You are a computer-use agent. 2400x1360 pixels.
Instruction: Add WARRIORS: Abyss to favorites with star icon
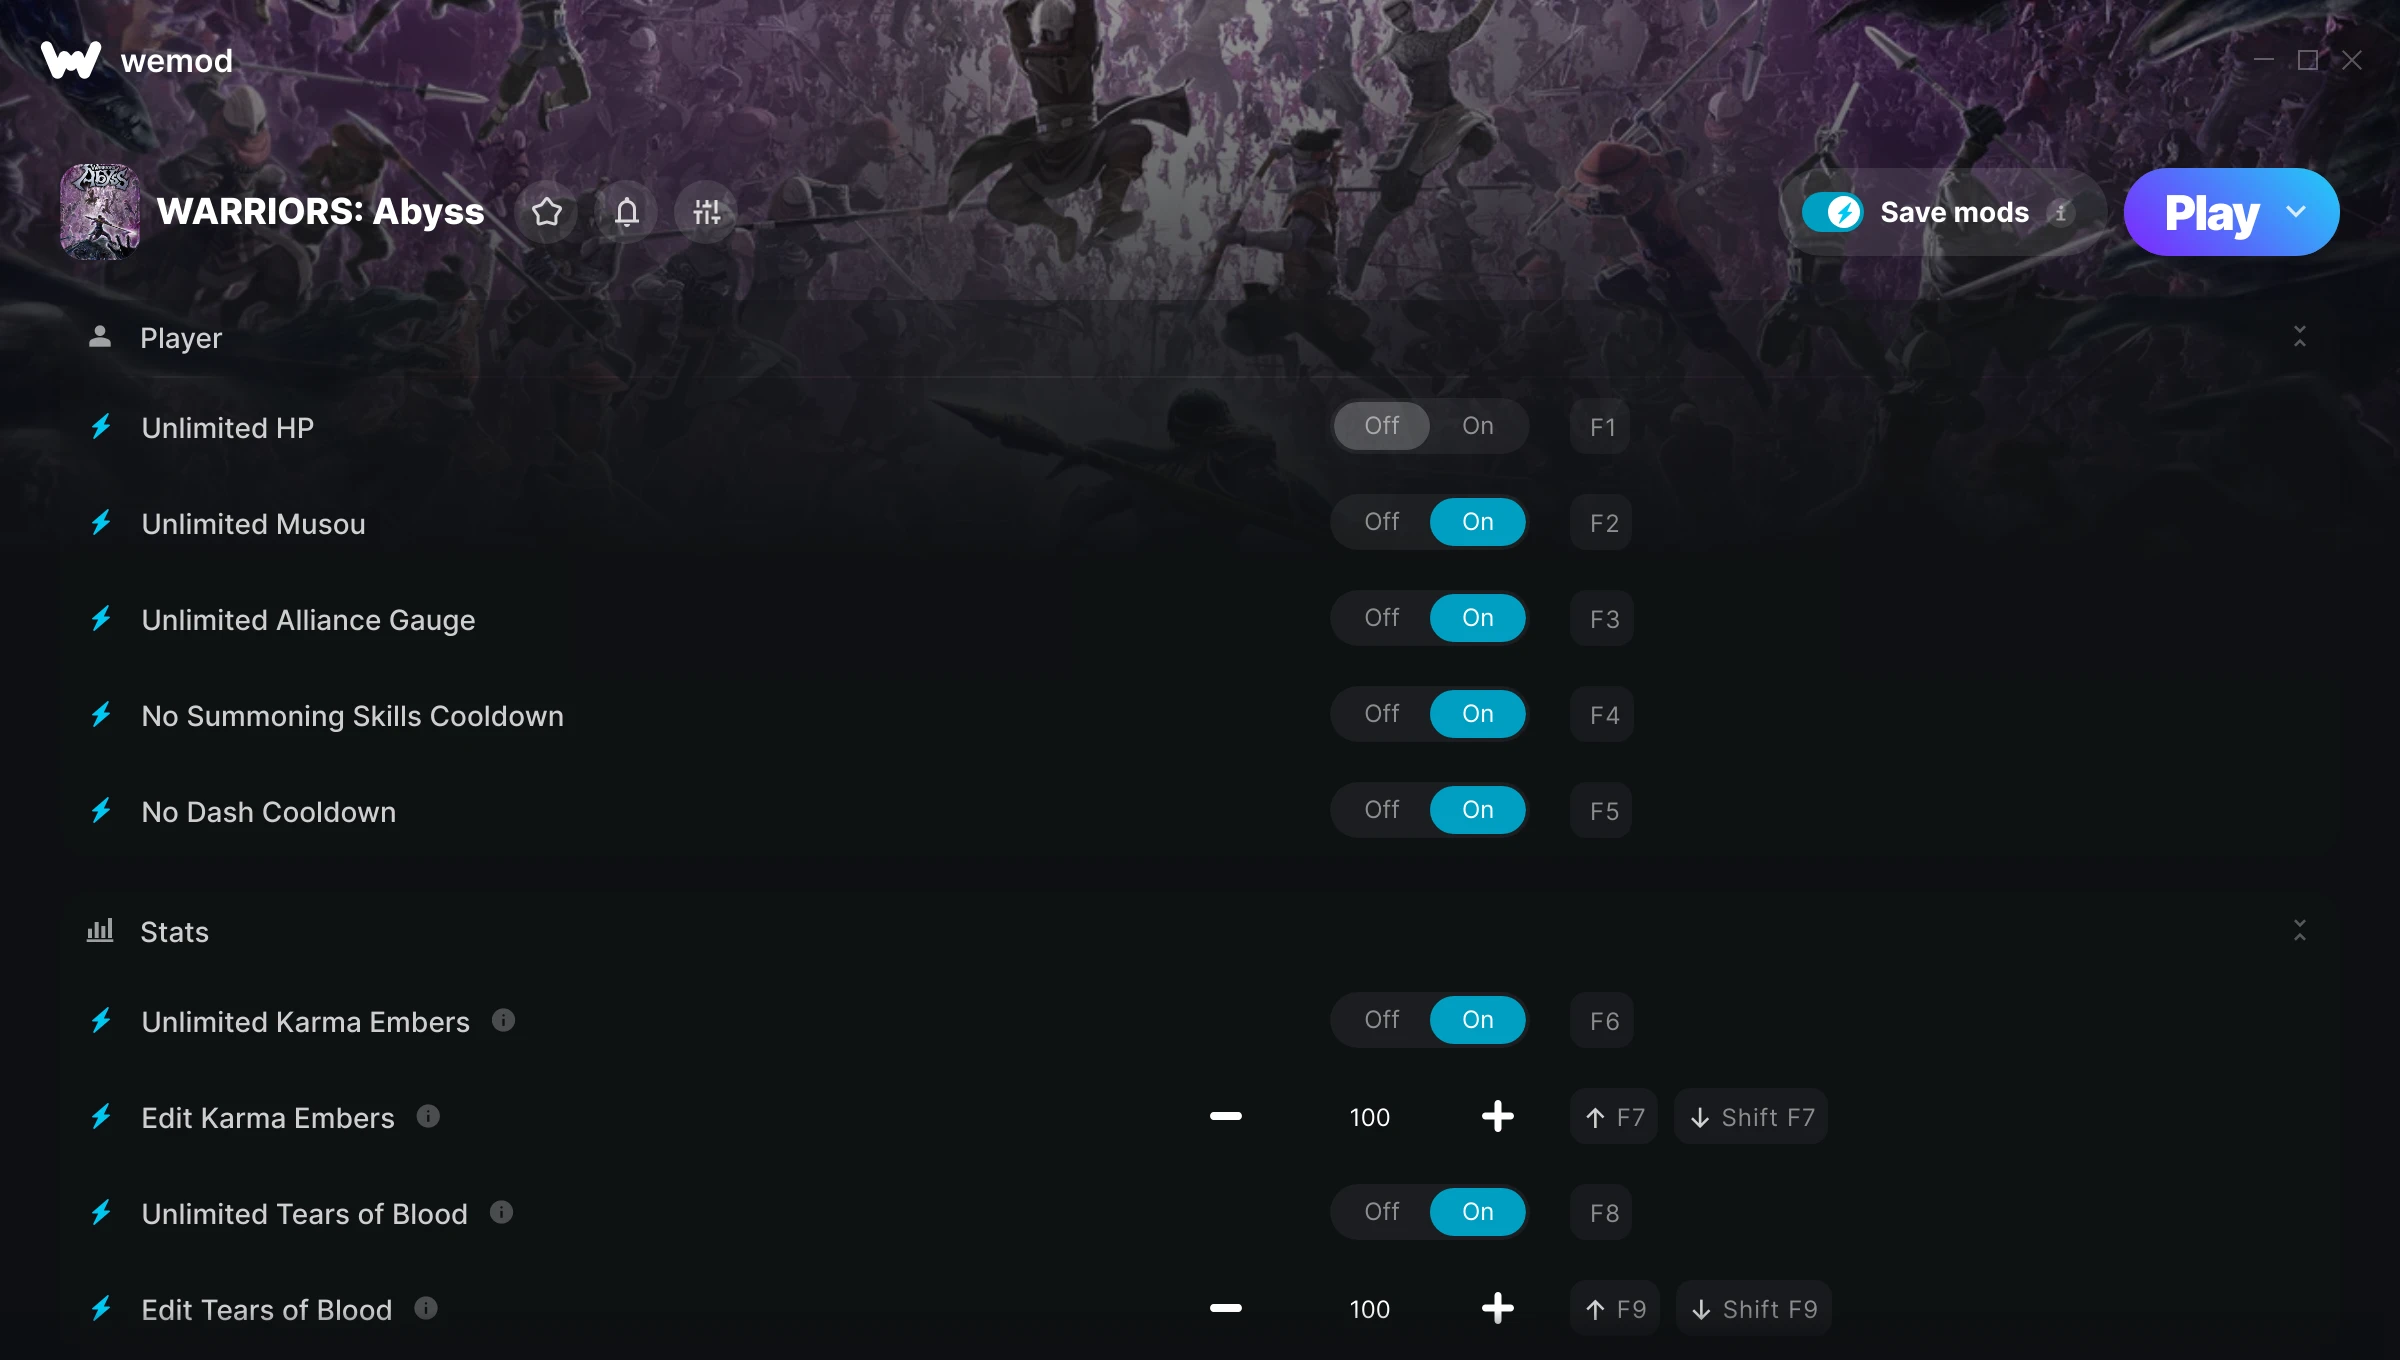pyautogui.click(x=547, y=212)
